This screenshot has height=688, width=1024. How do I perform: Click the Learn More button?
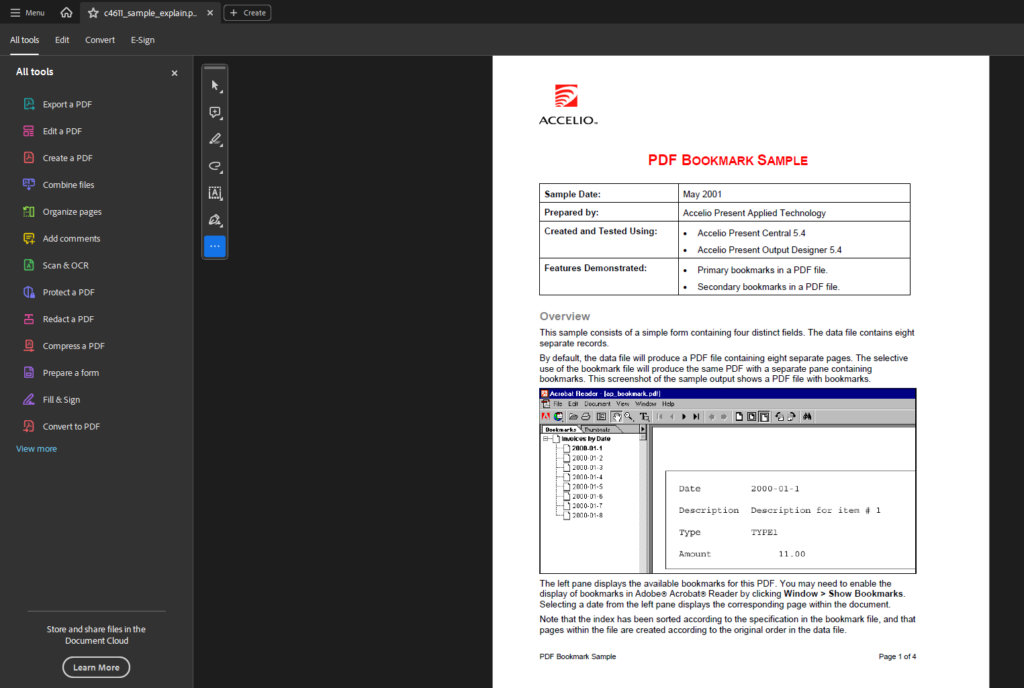(x=96, y=667)
